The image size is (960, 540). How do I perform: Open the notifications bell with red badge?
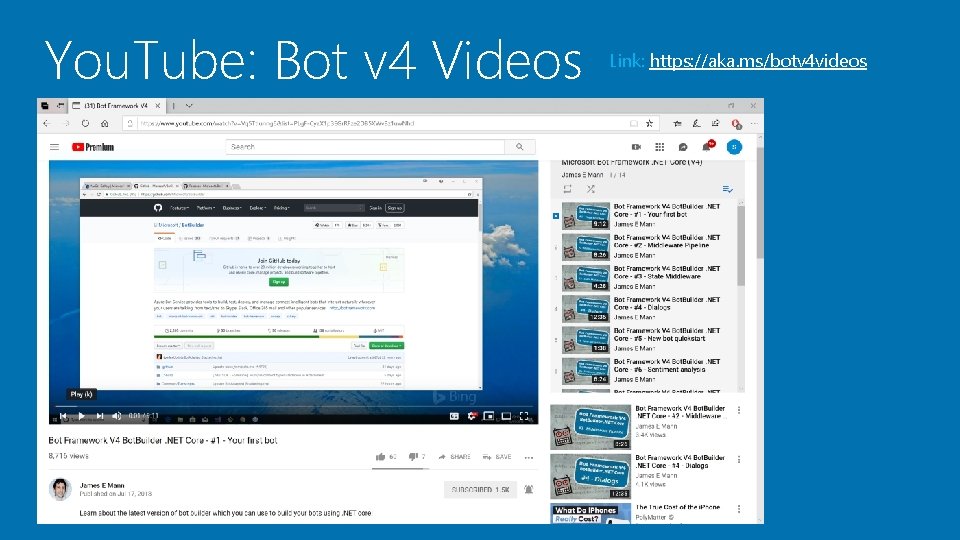point(708,146)
